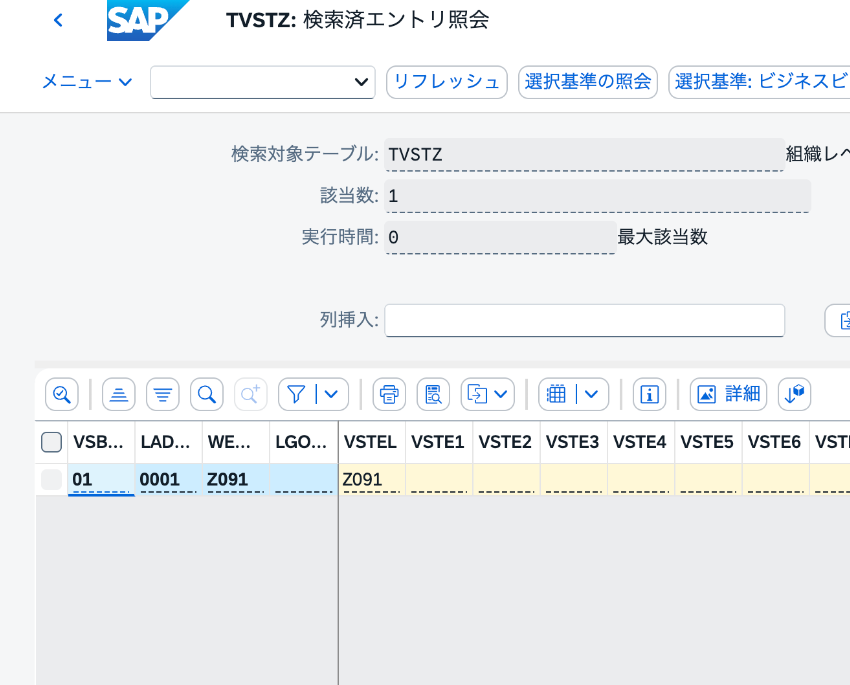Expand the filter options dropdown arrow
Viewport: 850px width, 685px height.
pos(332,394)
